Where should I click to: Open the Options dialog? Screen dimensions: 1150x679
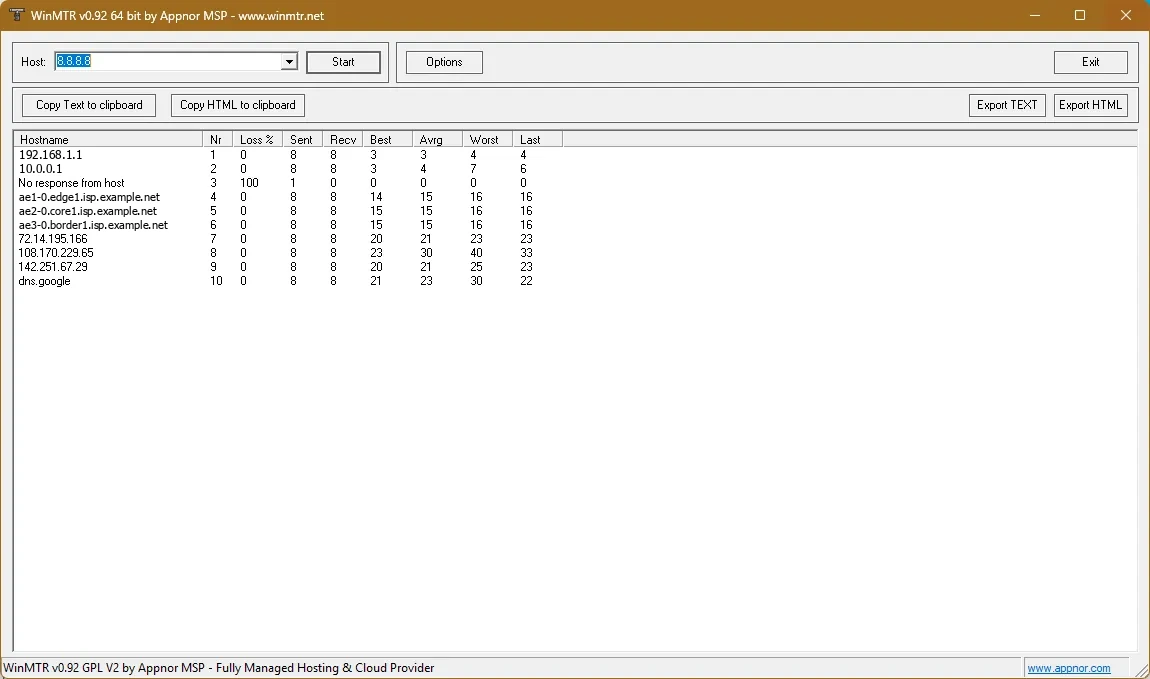point(444,62)
